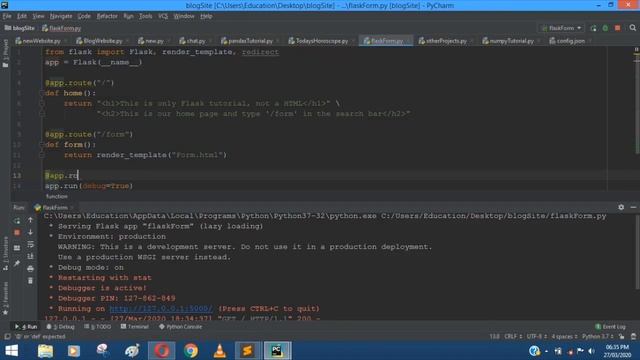Open the Window menu

click(184, 16)
